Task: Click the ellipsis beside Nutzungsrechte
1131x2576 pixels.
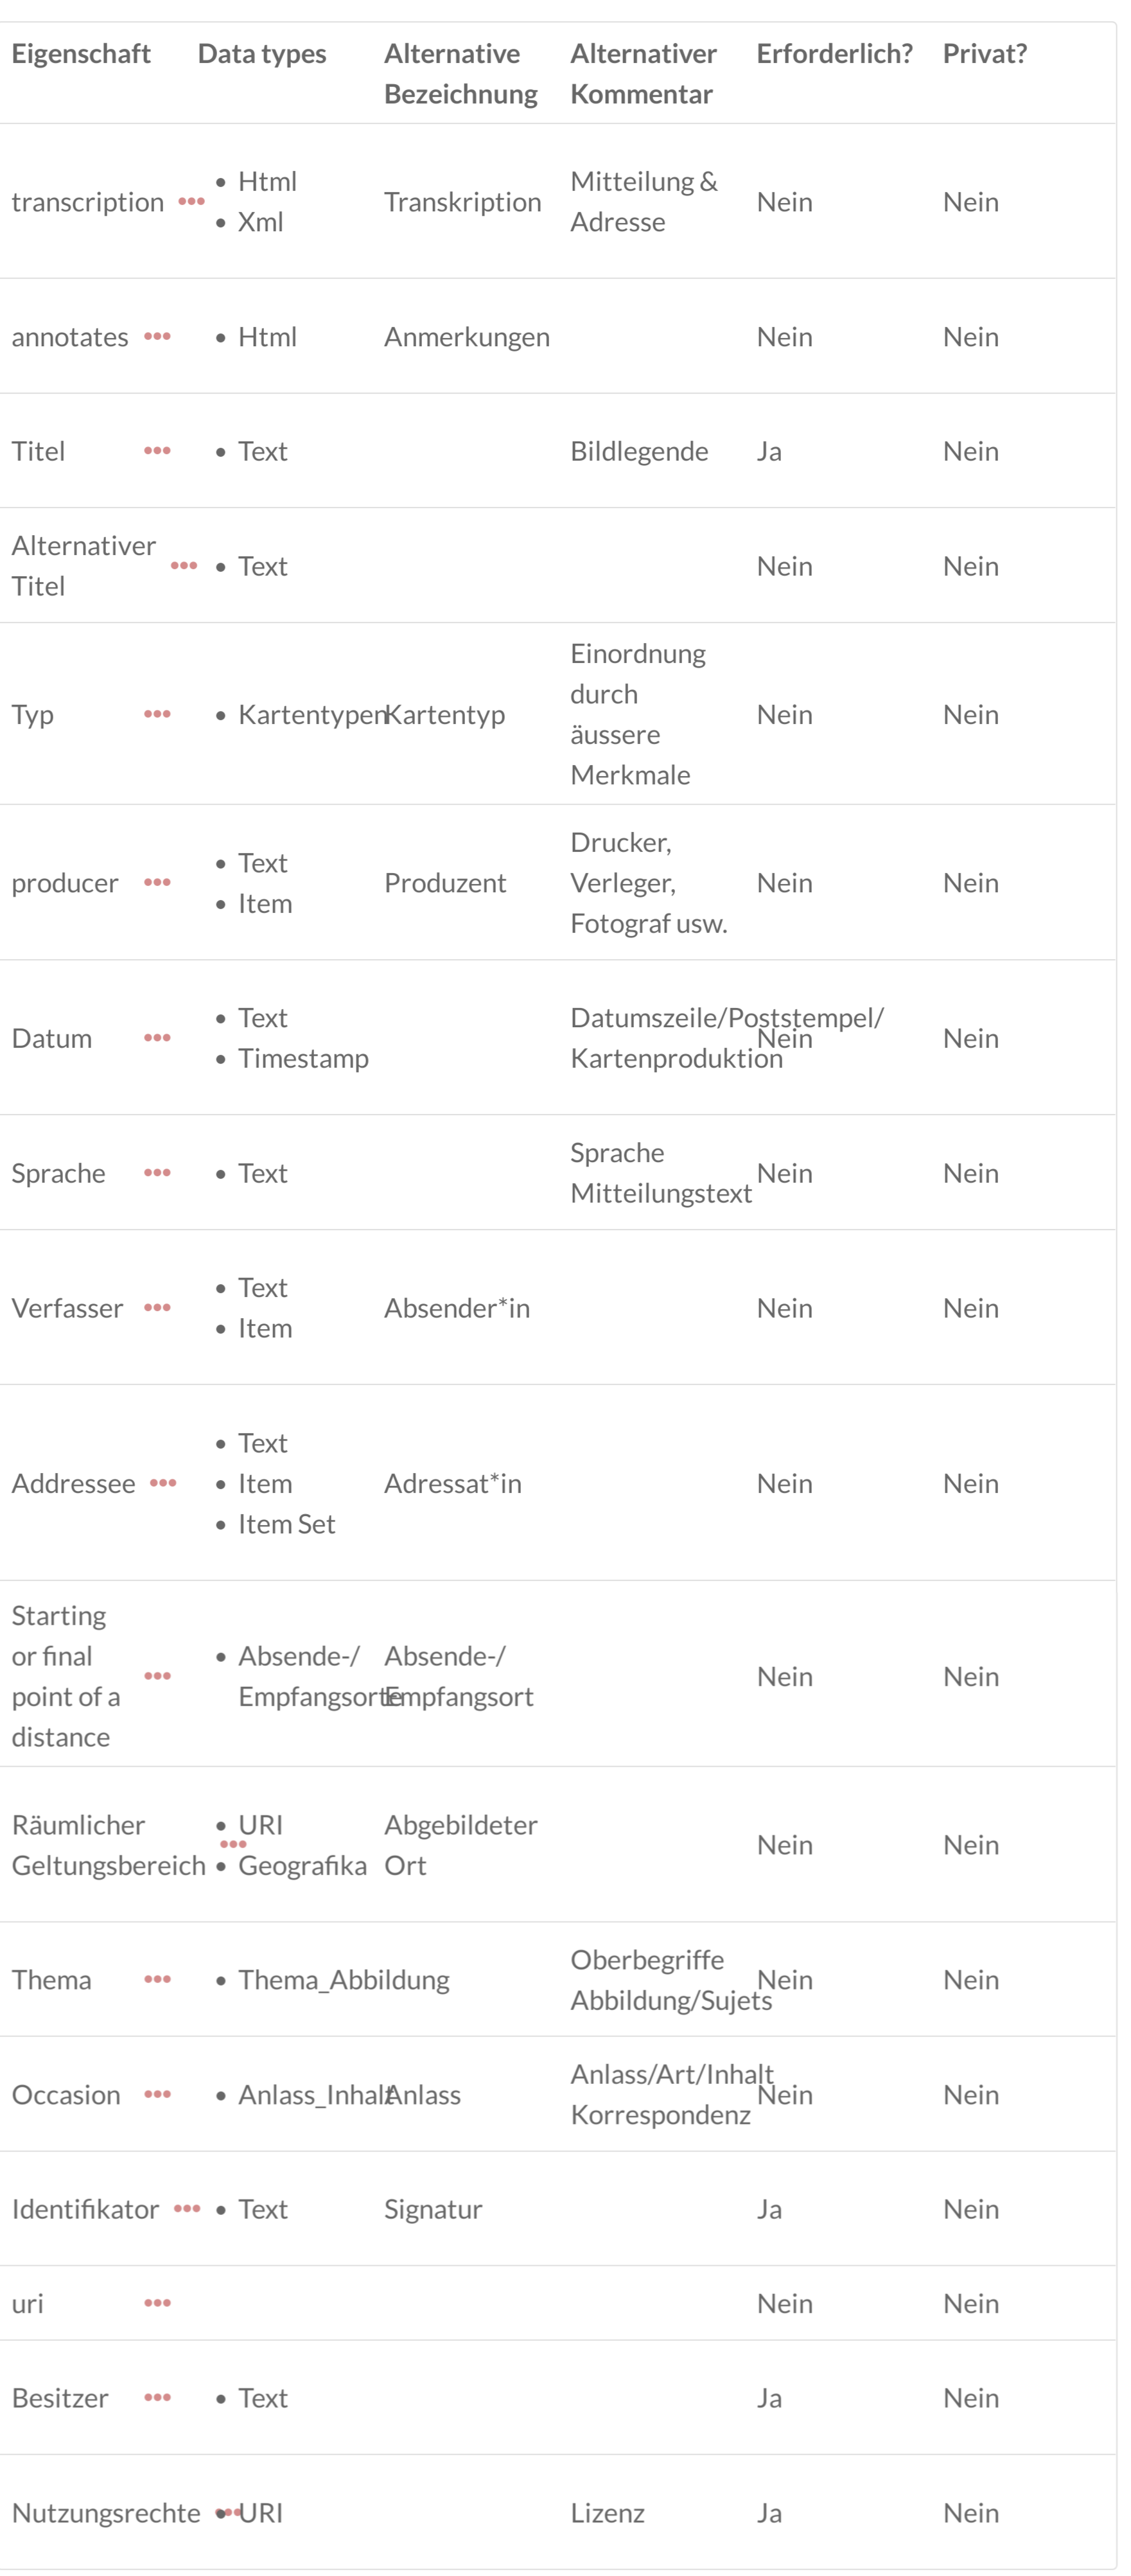Action: (230, 2512)
